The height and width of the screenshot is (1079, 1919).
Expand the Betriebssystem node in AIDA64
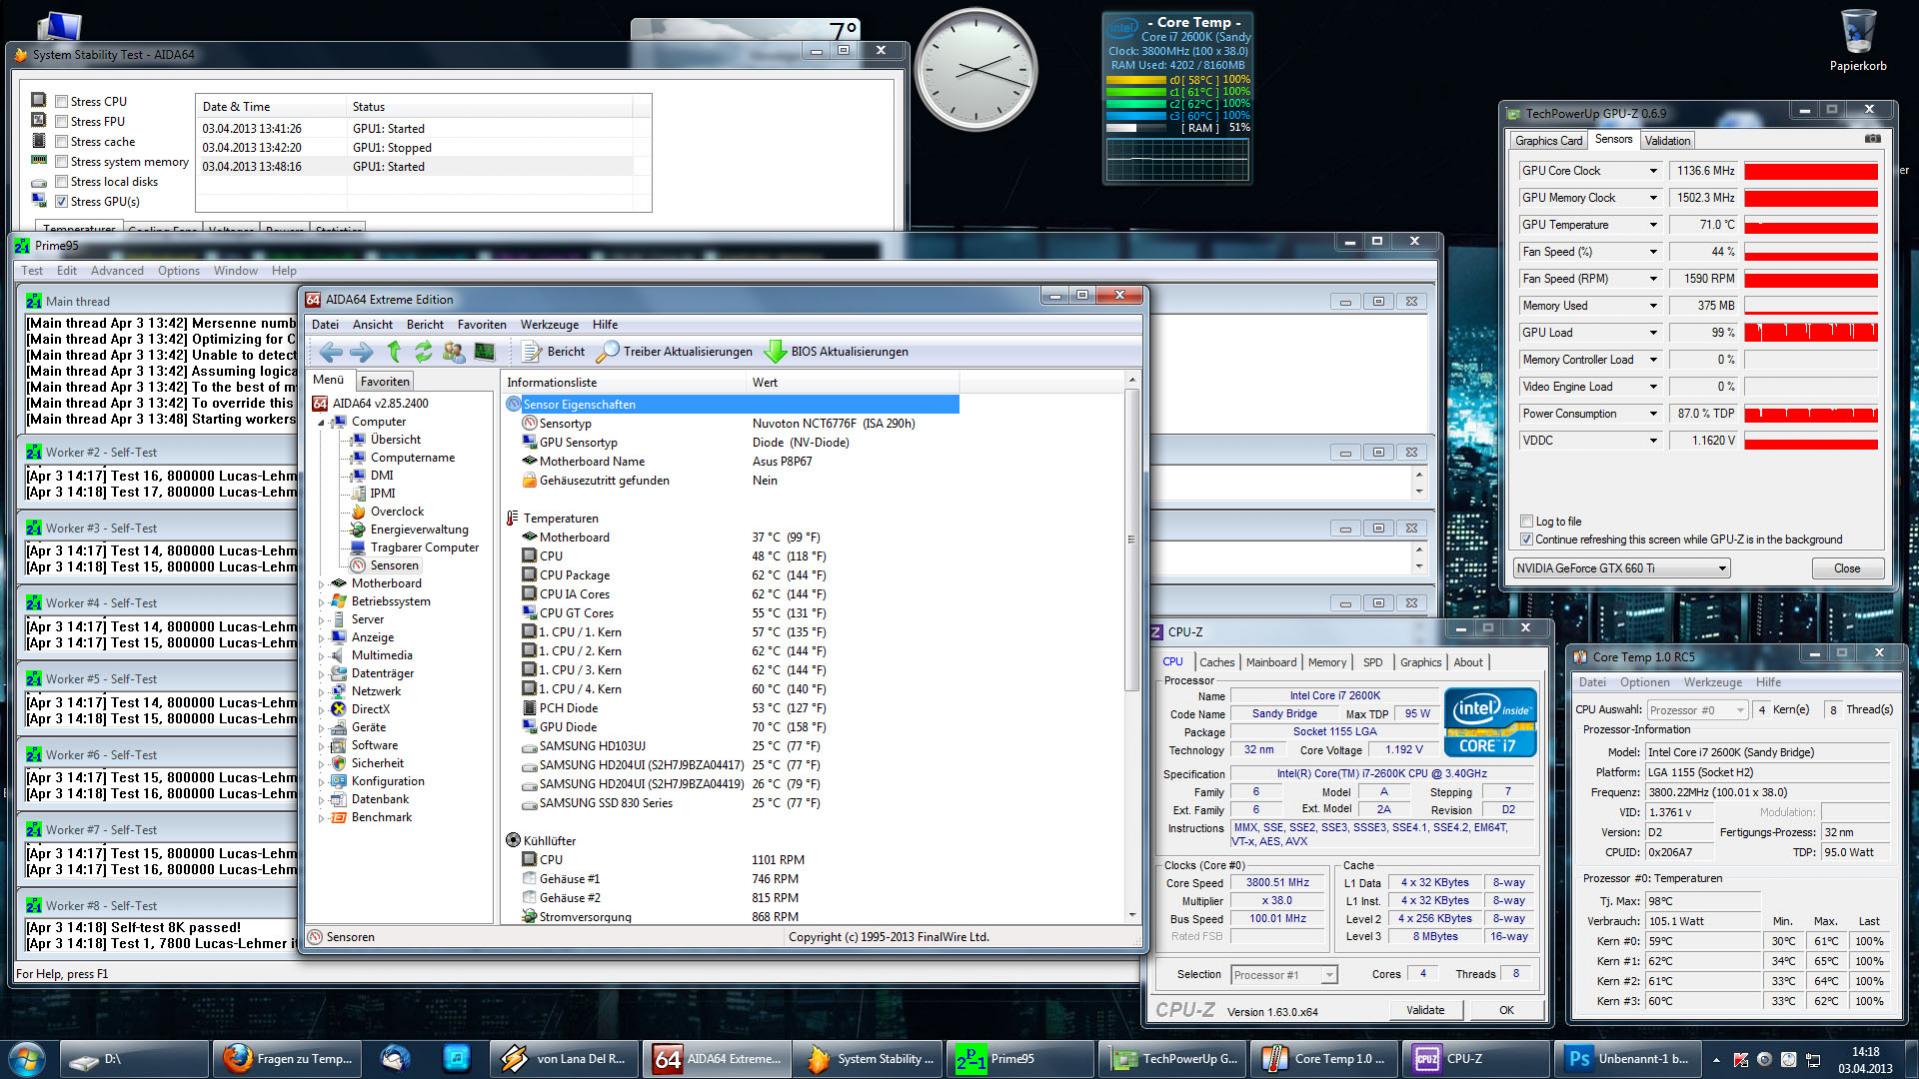[x=322, y=602]
